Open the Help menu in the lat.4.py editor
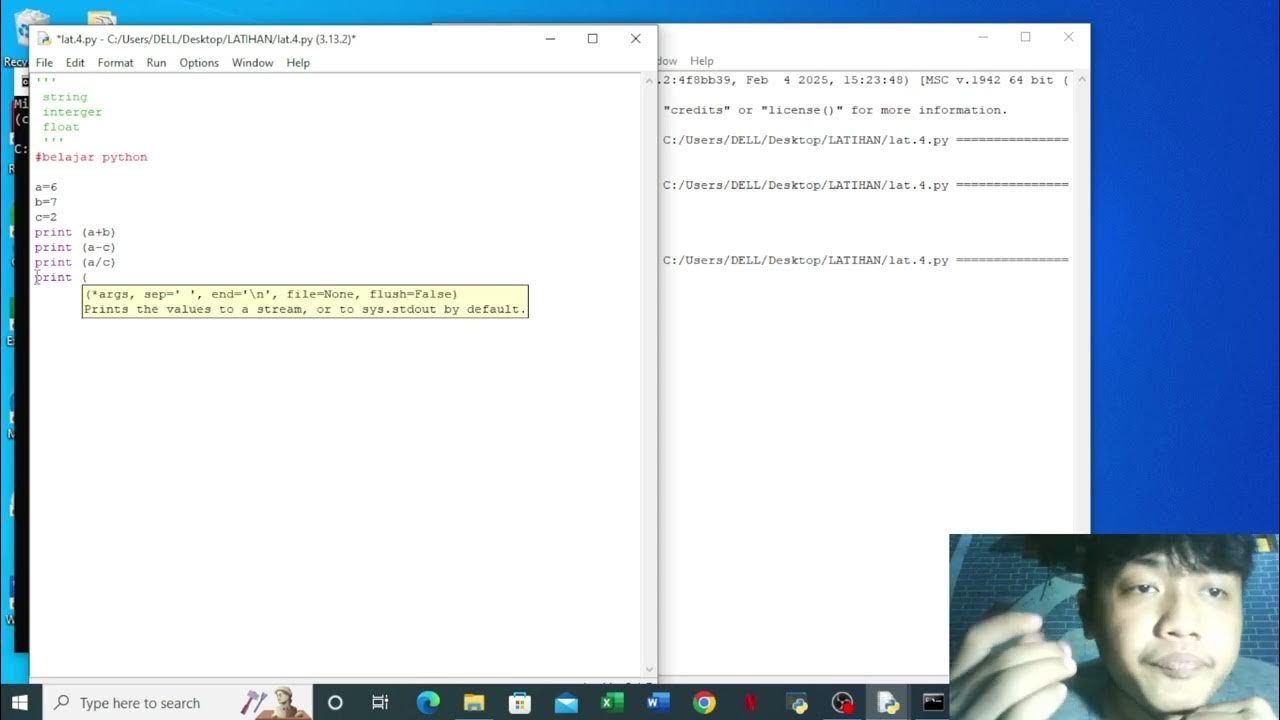The image size is (1280, 720). pyautogui.click(x=298, y=62)
